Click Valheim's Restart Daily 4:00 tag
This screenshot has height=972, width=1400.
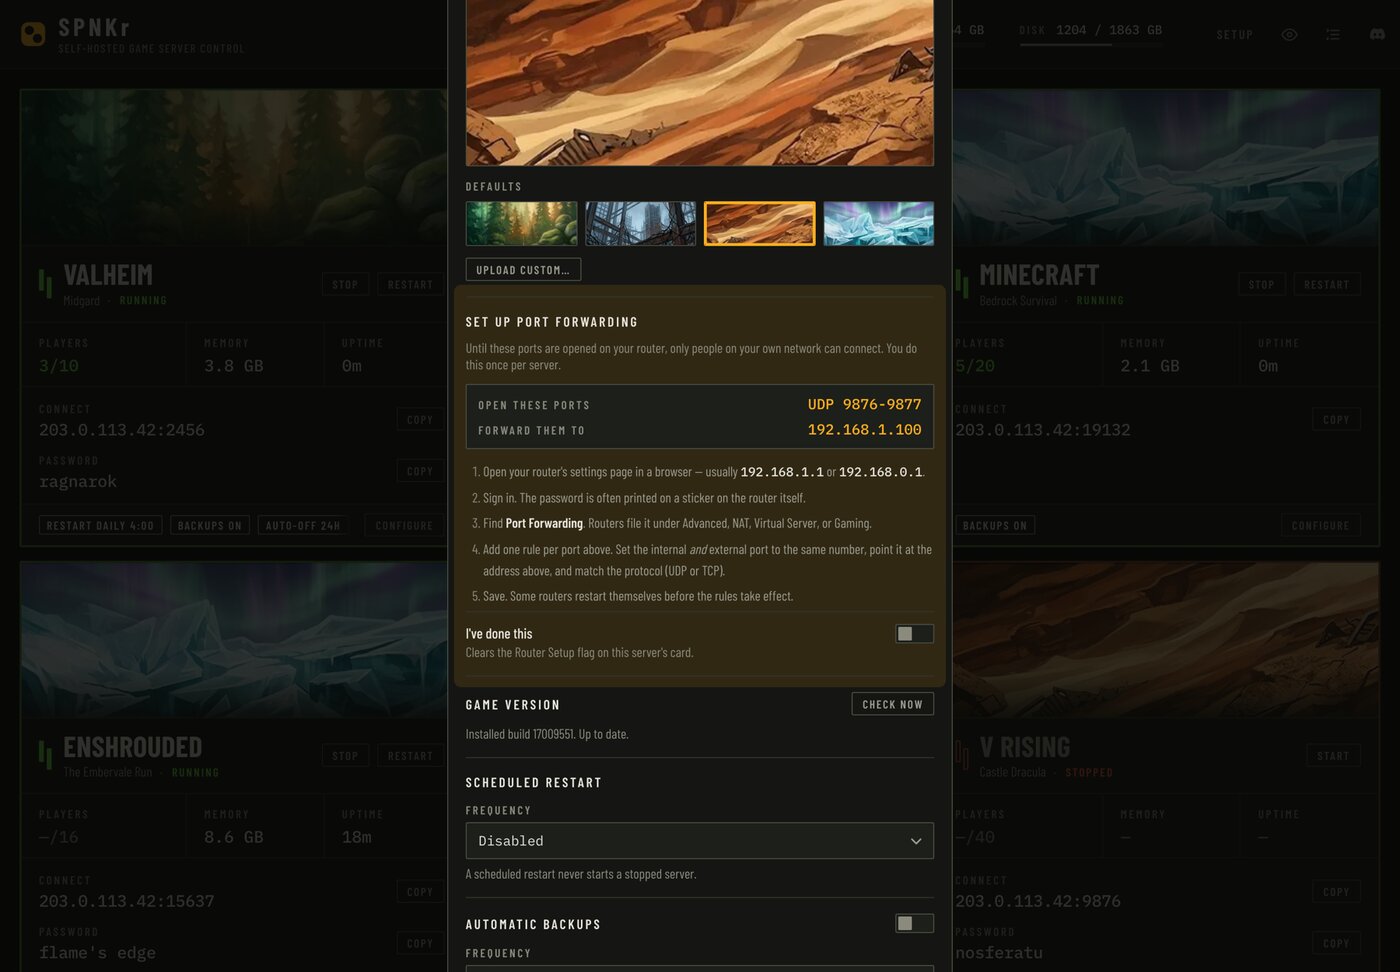click(100, 526)
